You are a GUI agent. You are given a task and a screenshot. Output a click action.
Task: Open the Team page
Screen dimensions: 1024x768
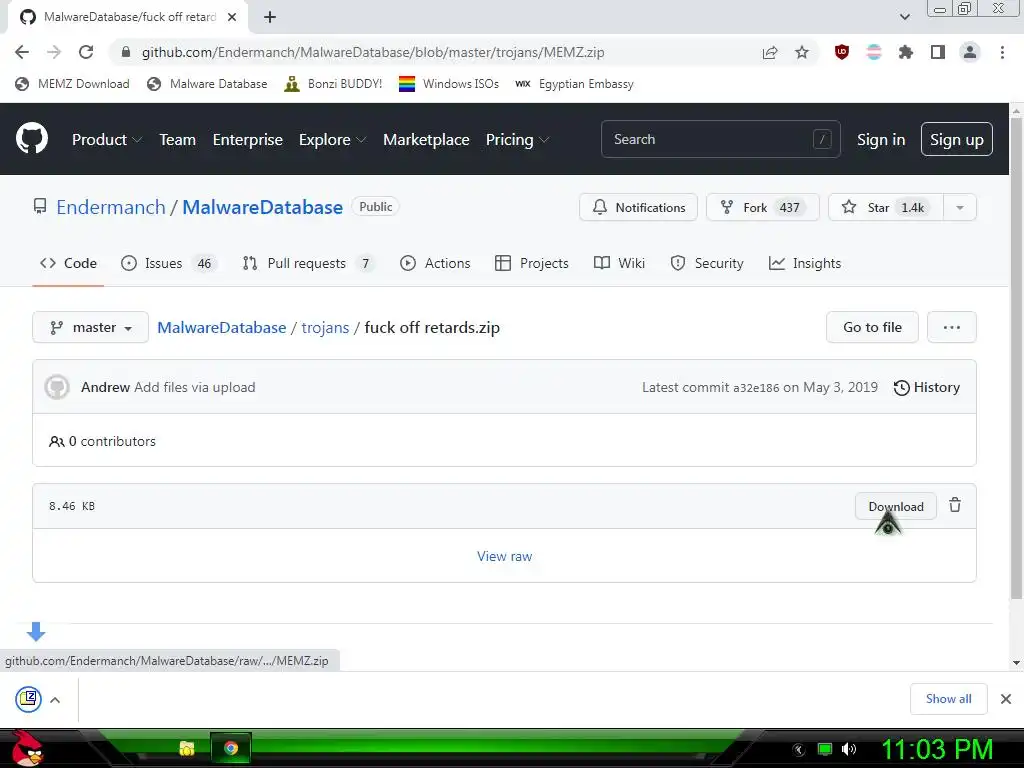(x=178, y=140)
